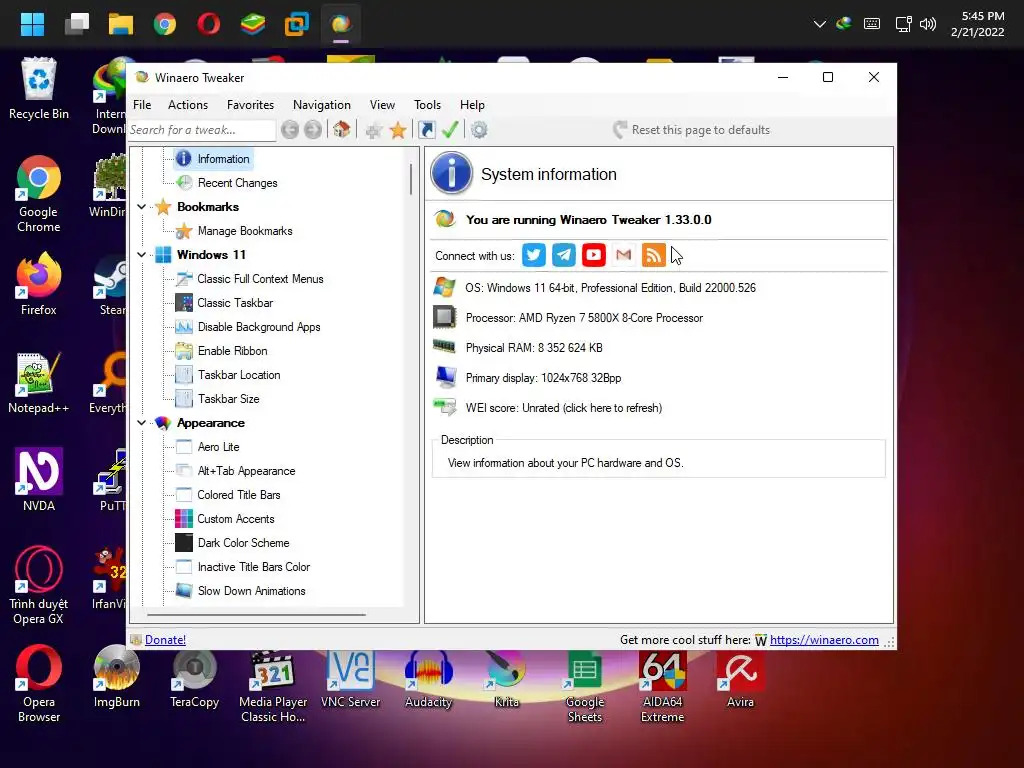Click the Back navigation arrow in toolbar
The width and height of the screenshot is (1024, 768).
[290, 130]
